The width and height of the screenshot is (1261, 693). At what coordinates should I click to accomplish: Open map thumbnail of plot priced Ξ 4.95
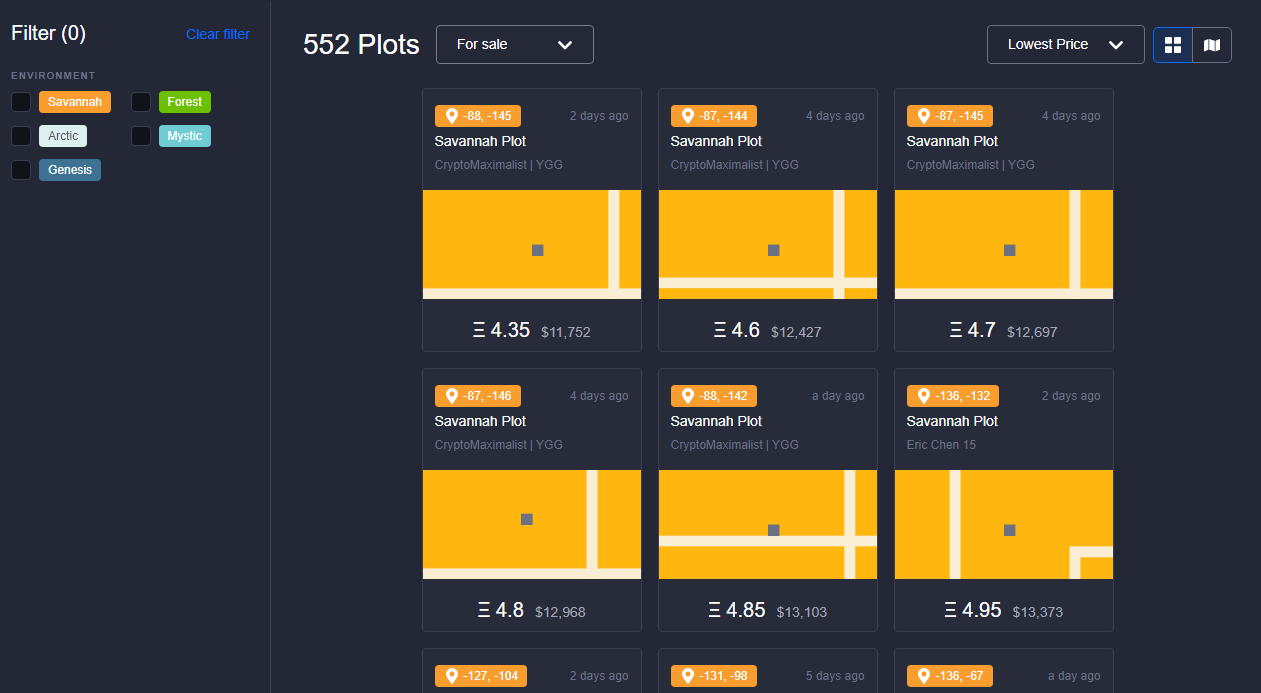pos(1004,524)
